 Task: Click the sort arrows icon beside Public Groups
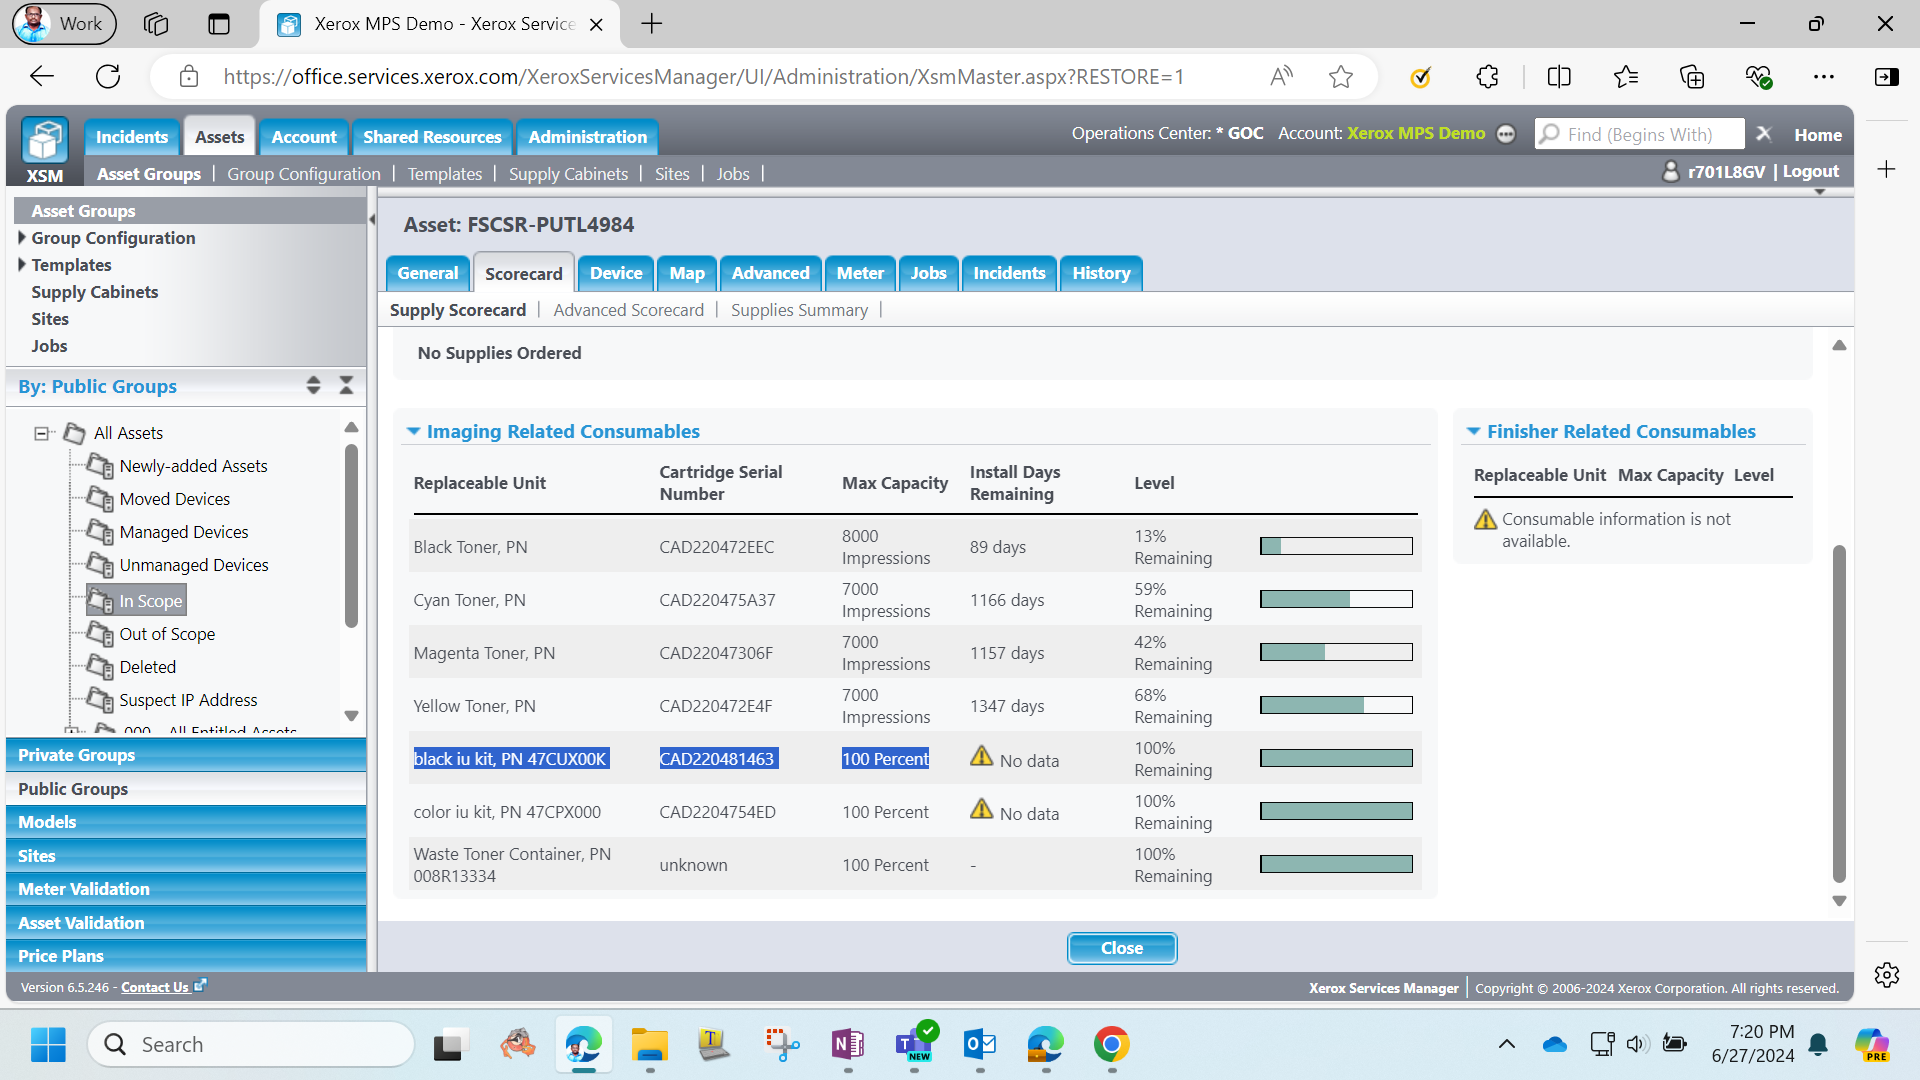click(313, 385)
